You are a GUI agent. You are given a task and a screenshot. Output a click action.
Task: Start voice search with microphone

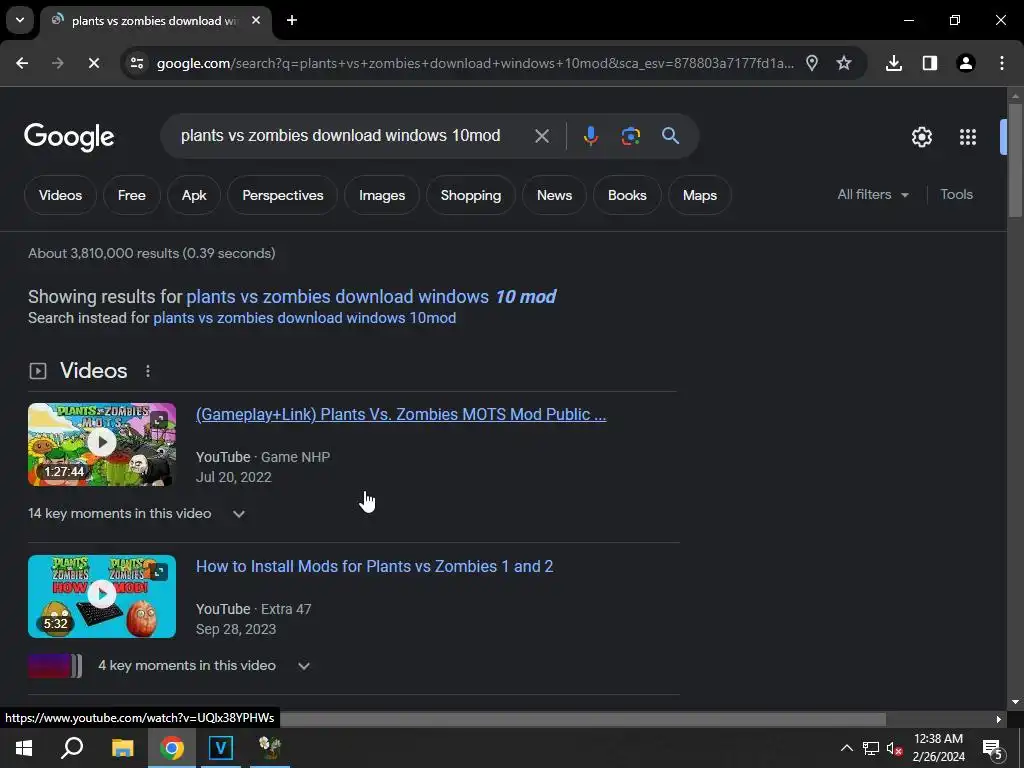[590, 136]
